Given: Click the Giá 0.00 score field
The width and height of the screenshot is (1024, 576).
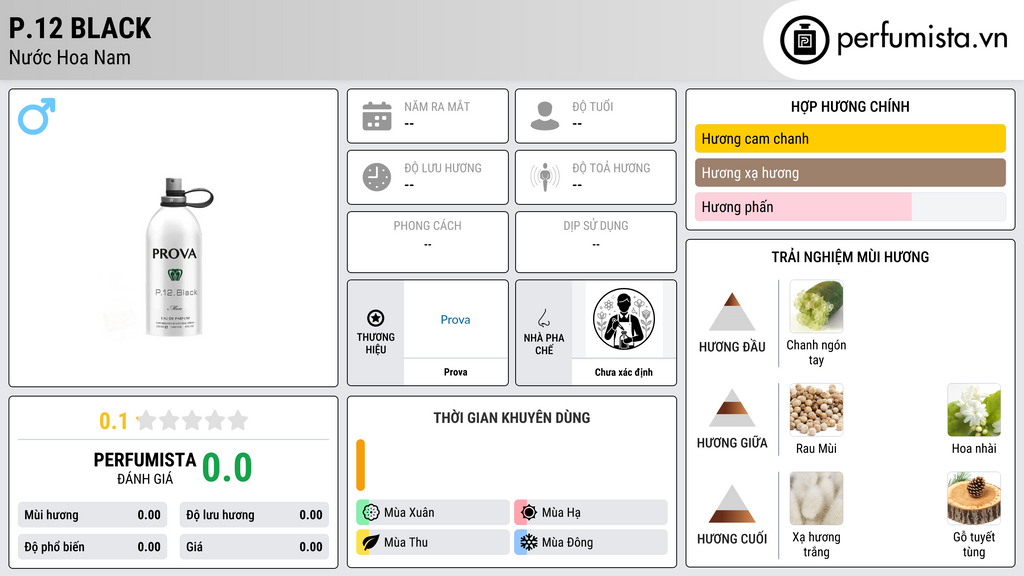Looking at the screenshot, I should [254, 547].
